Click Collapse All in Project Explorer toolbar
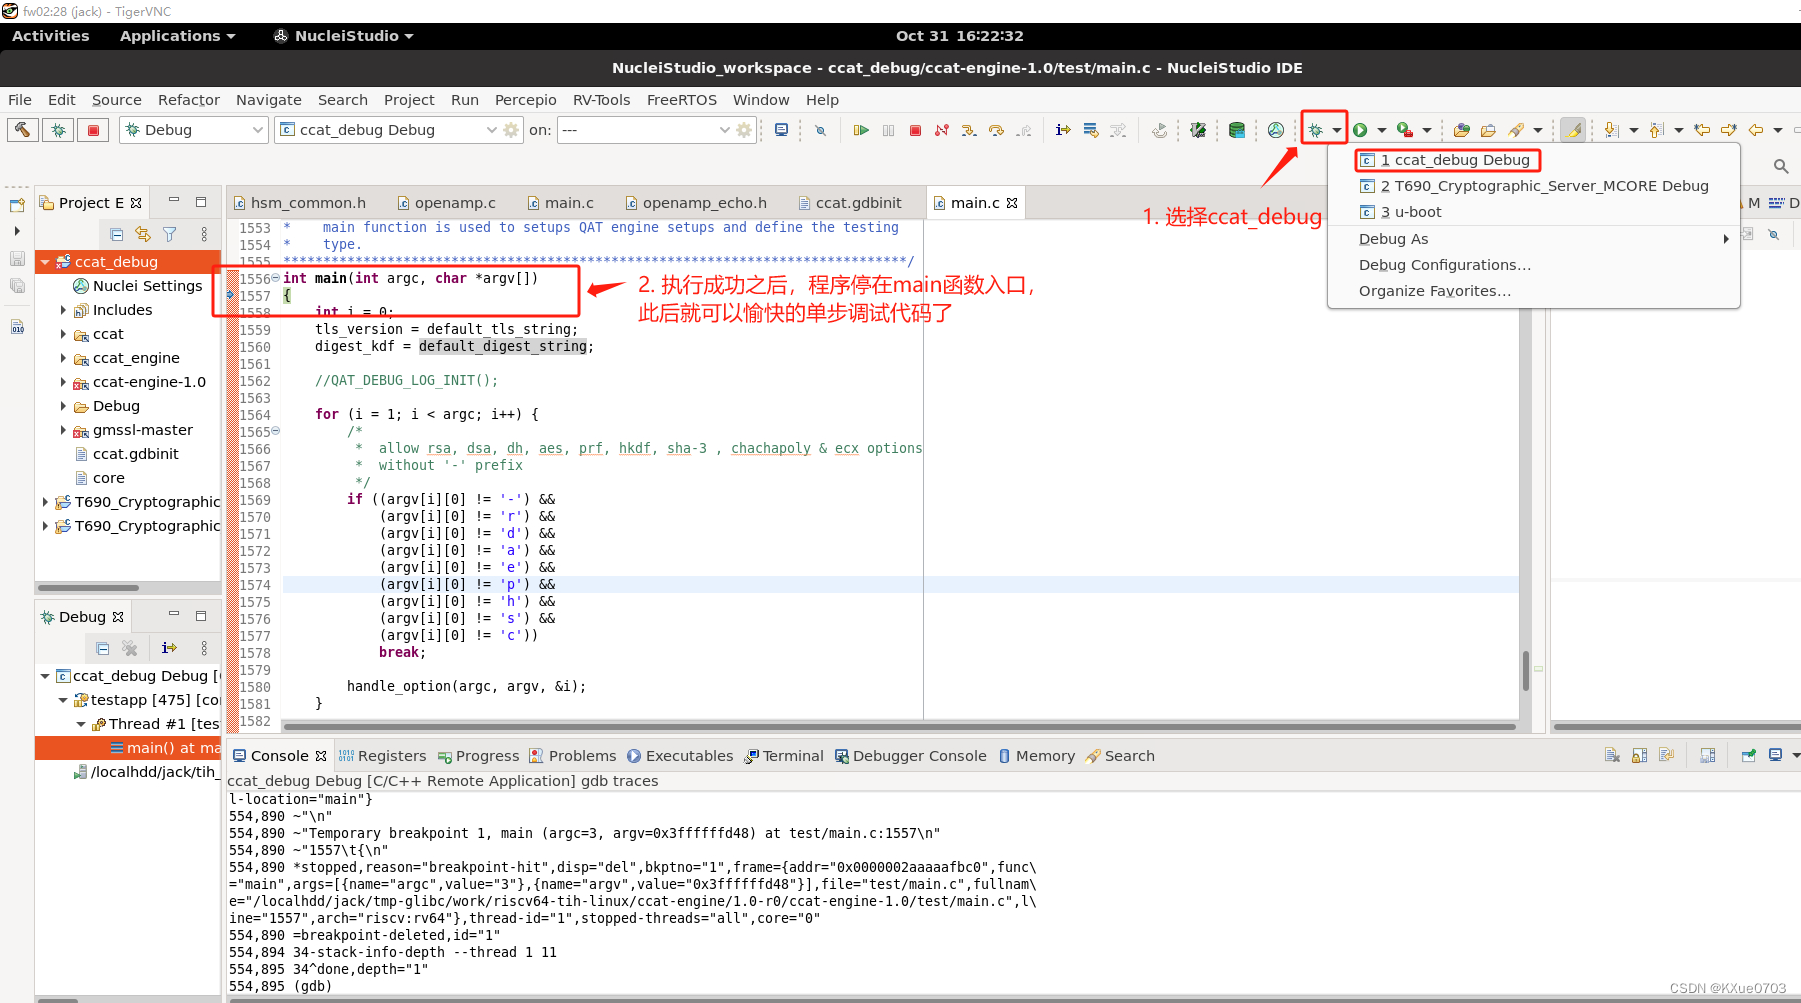 pyautogui.click(x=117, y=234)
